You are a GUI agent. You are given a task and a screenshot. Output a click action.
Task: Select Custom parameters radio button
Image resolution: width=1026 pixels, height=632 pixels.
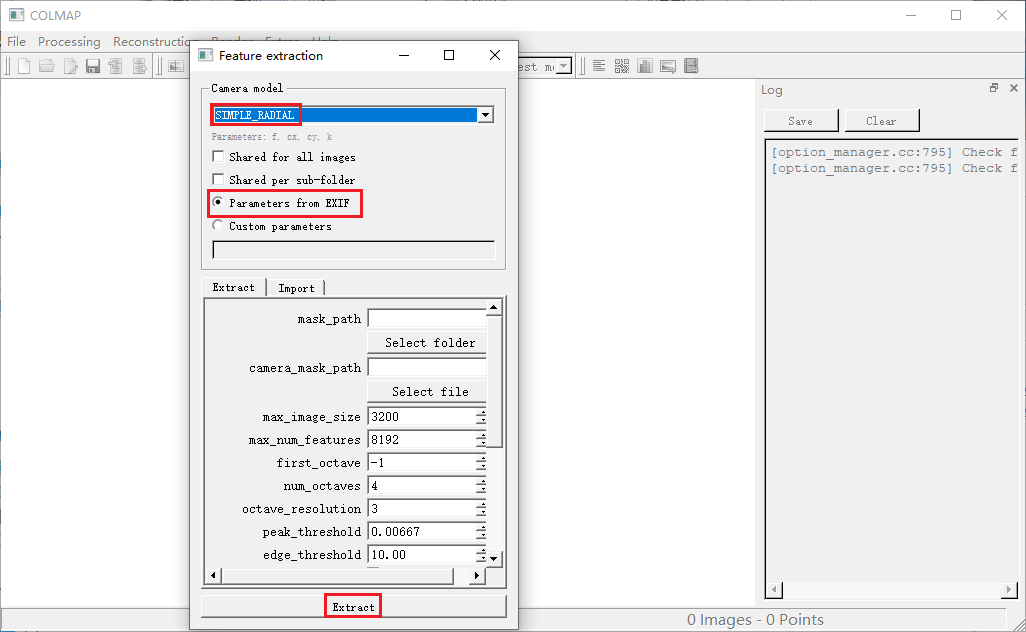(x=217, y=225)
